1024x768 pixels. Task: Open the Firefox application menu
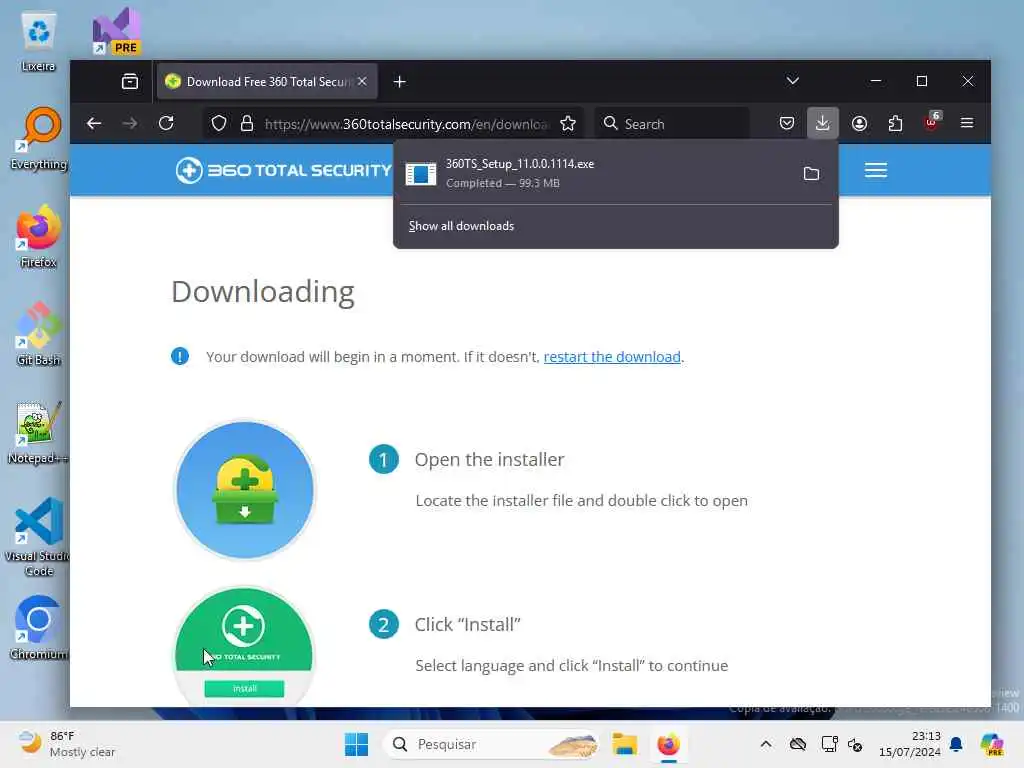[967, 123]
